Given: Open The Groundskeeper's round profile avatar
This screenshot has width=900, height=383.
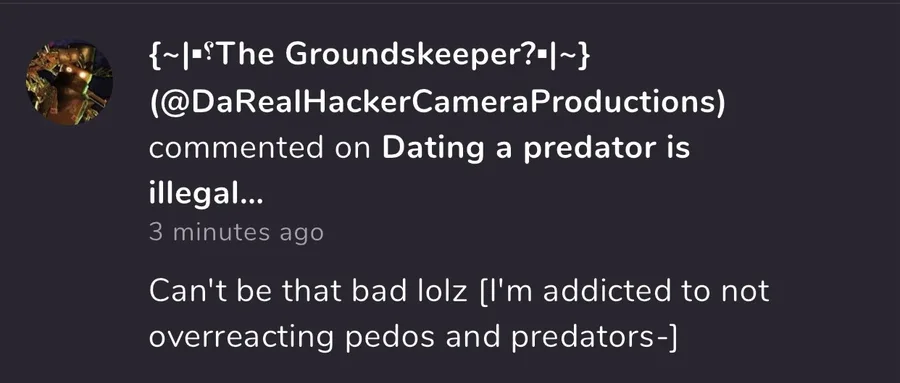Looking at the screenshot, I should (69, 83).
